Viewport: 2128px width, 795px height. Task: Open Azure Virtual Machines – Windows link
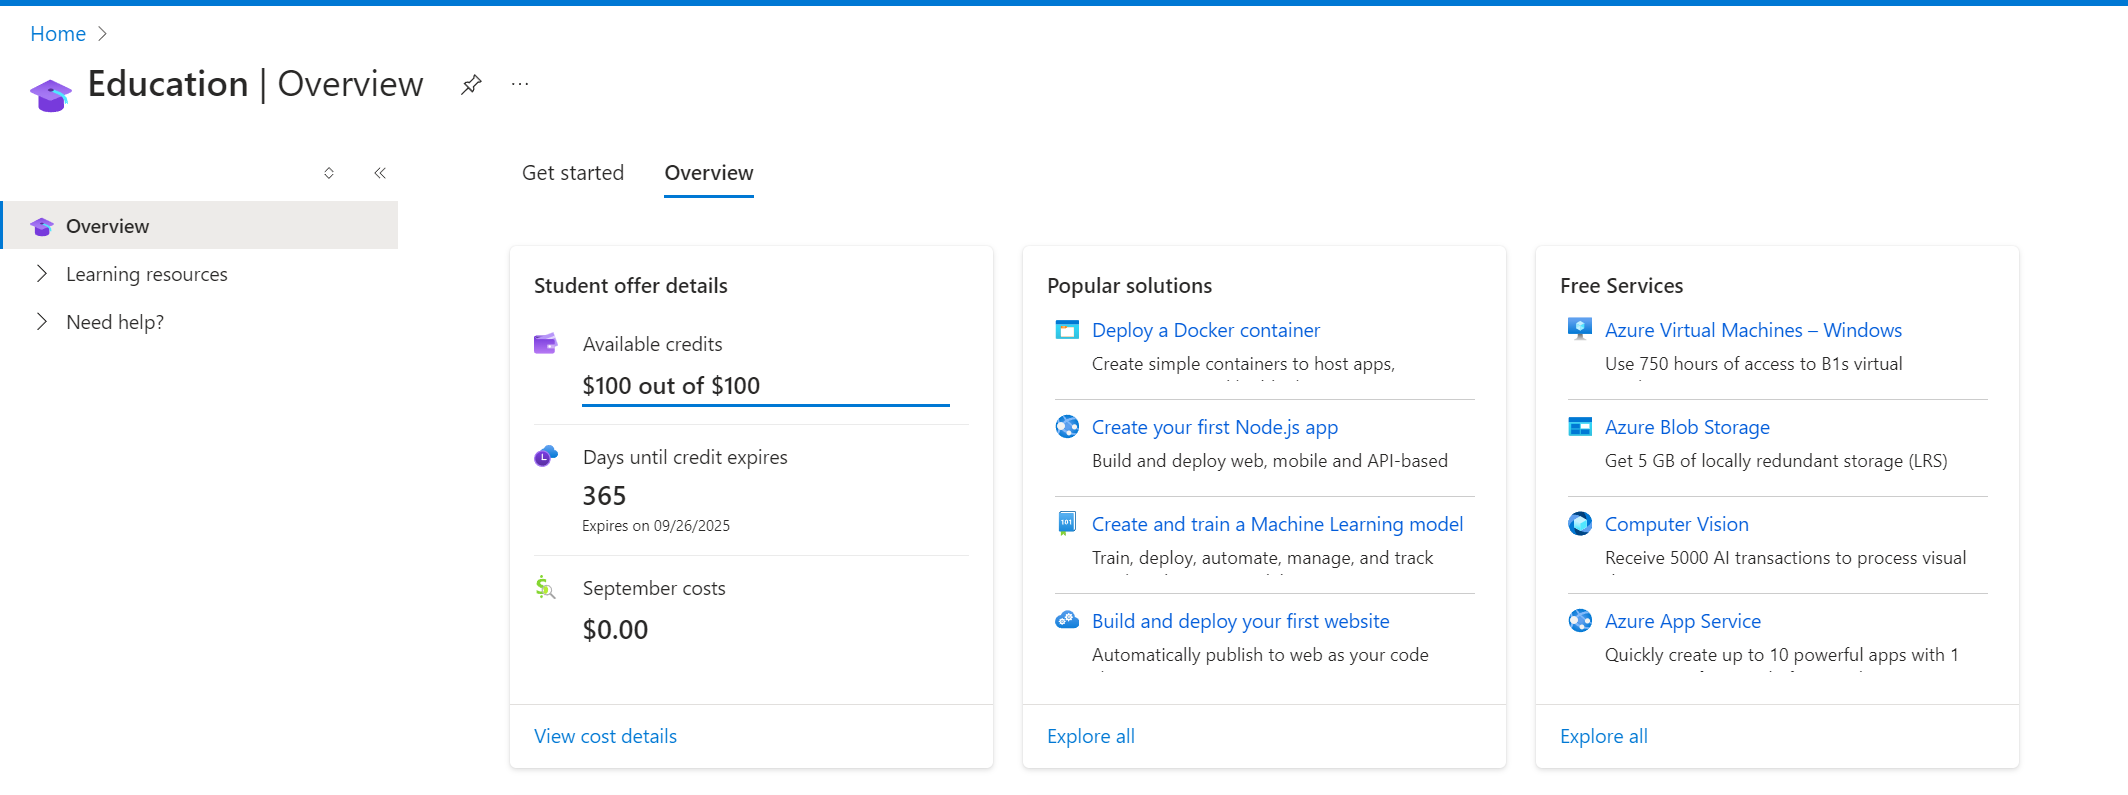[x=1753, y=330]
